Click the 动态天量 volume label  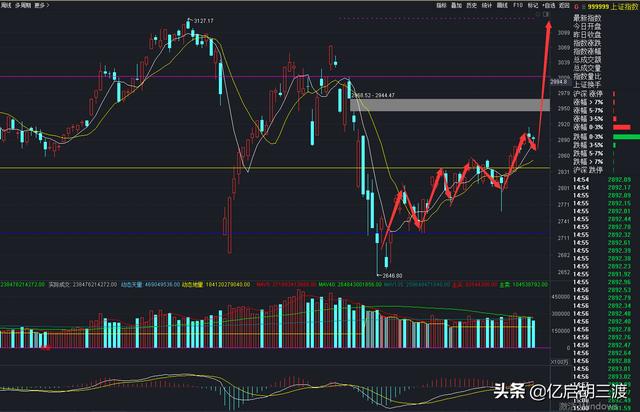click(131, 284)
